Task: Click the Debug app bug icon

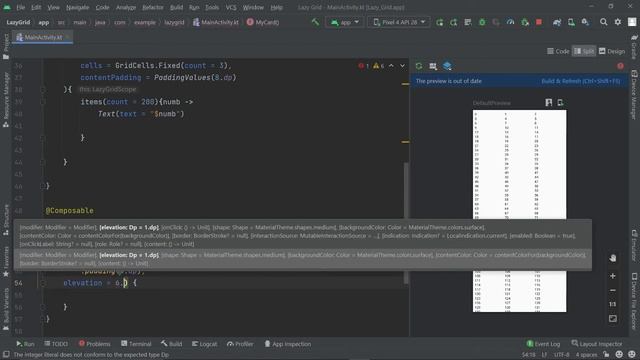Action: point(482,22)
